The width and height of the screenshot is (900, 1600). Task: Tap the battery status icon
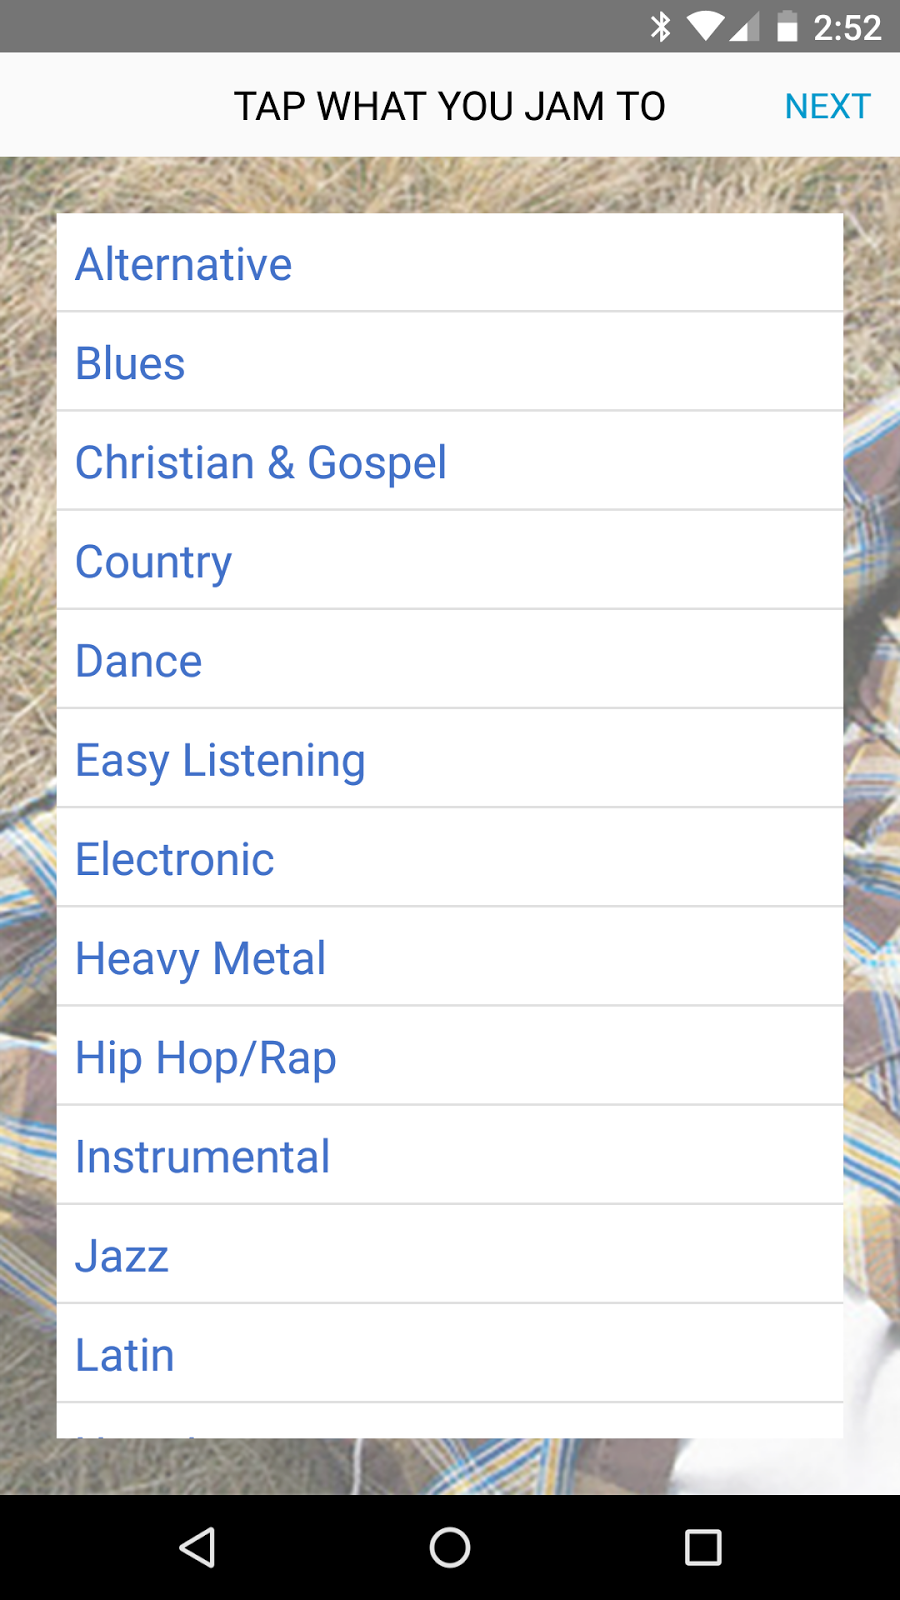click(787, 26)
